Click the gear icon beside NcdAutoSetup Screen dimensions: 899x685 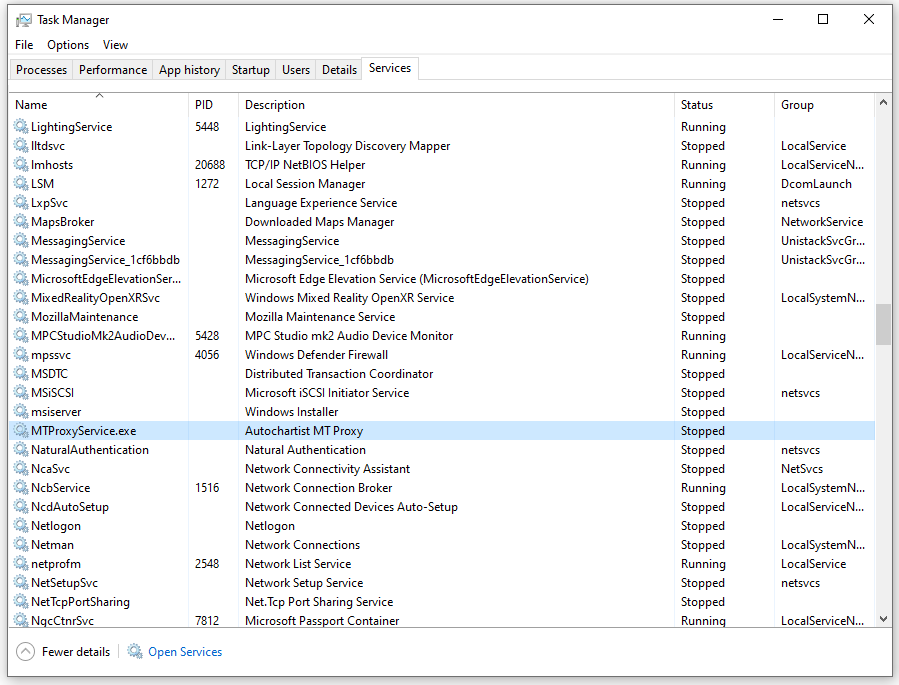[21, 506]
